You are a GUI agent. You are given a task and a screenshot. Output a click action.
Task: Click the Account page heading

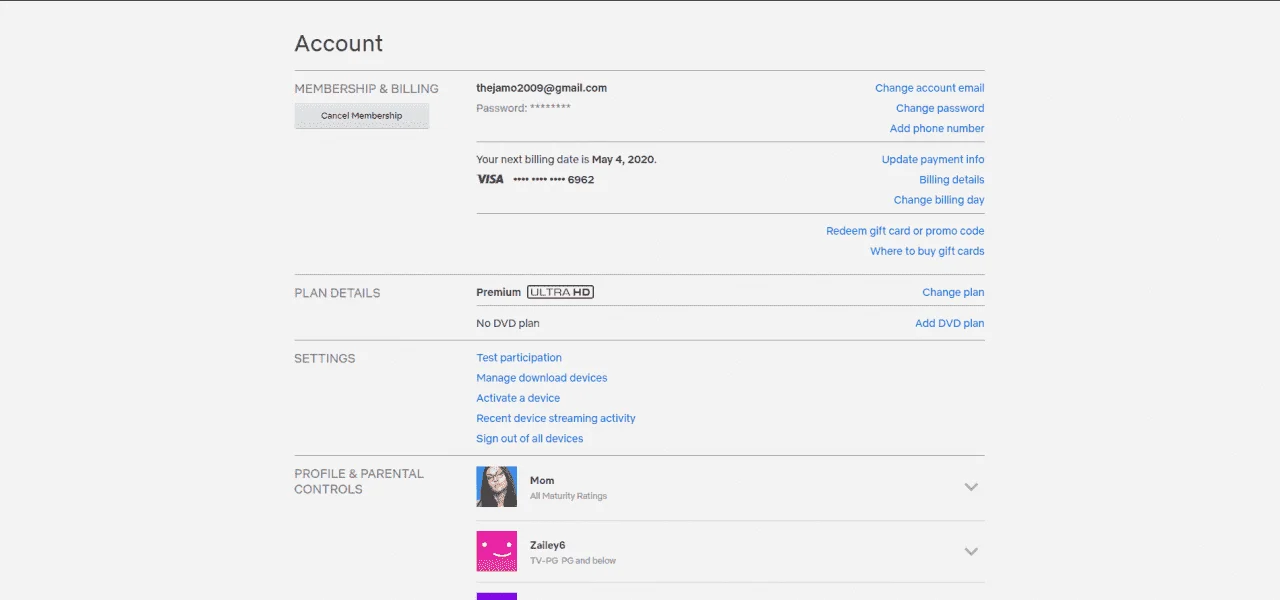pyautogui.click(x=338, y=44)
